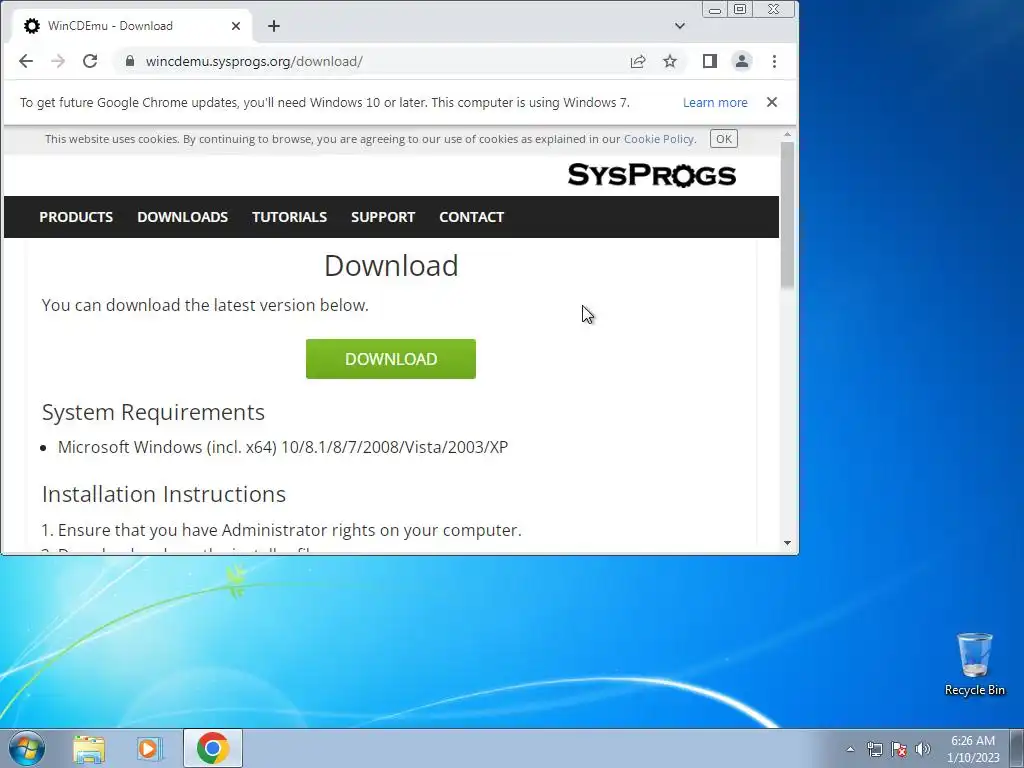This screenshot has width=1024, height=768.
Task: Click the volume speaker tray icon
Action: [x=923, y=749]
